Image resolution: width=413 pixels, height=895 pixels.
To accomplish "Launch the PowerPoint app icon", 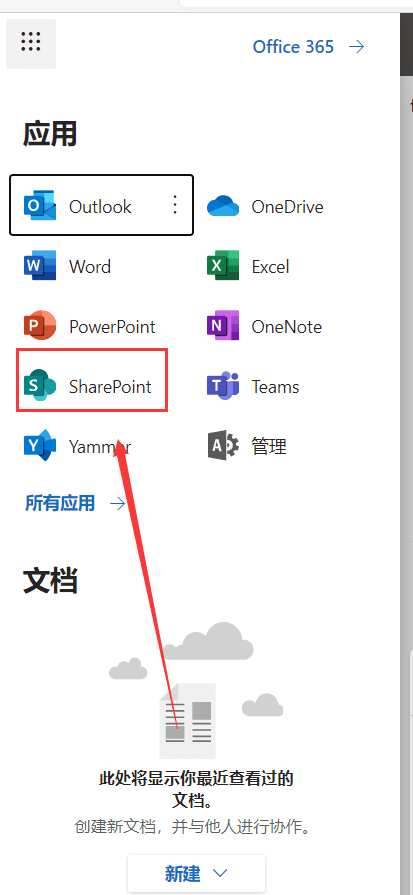I will (x=40, y=326).
